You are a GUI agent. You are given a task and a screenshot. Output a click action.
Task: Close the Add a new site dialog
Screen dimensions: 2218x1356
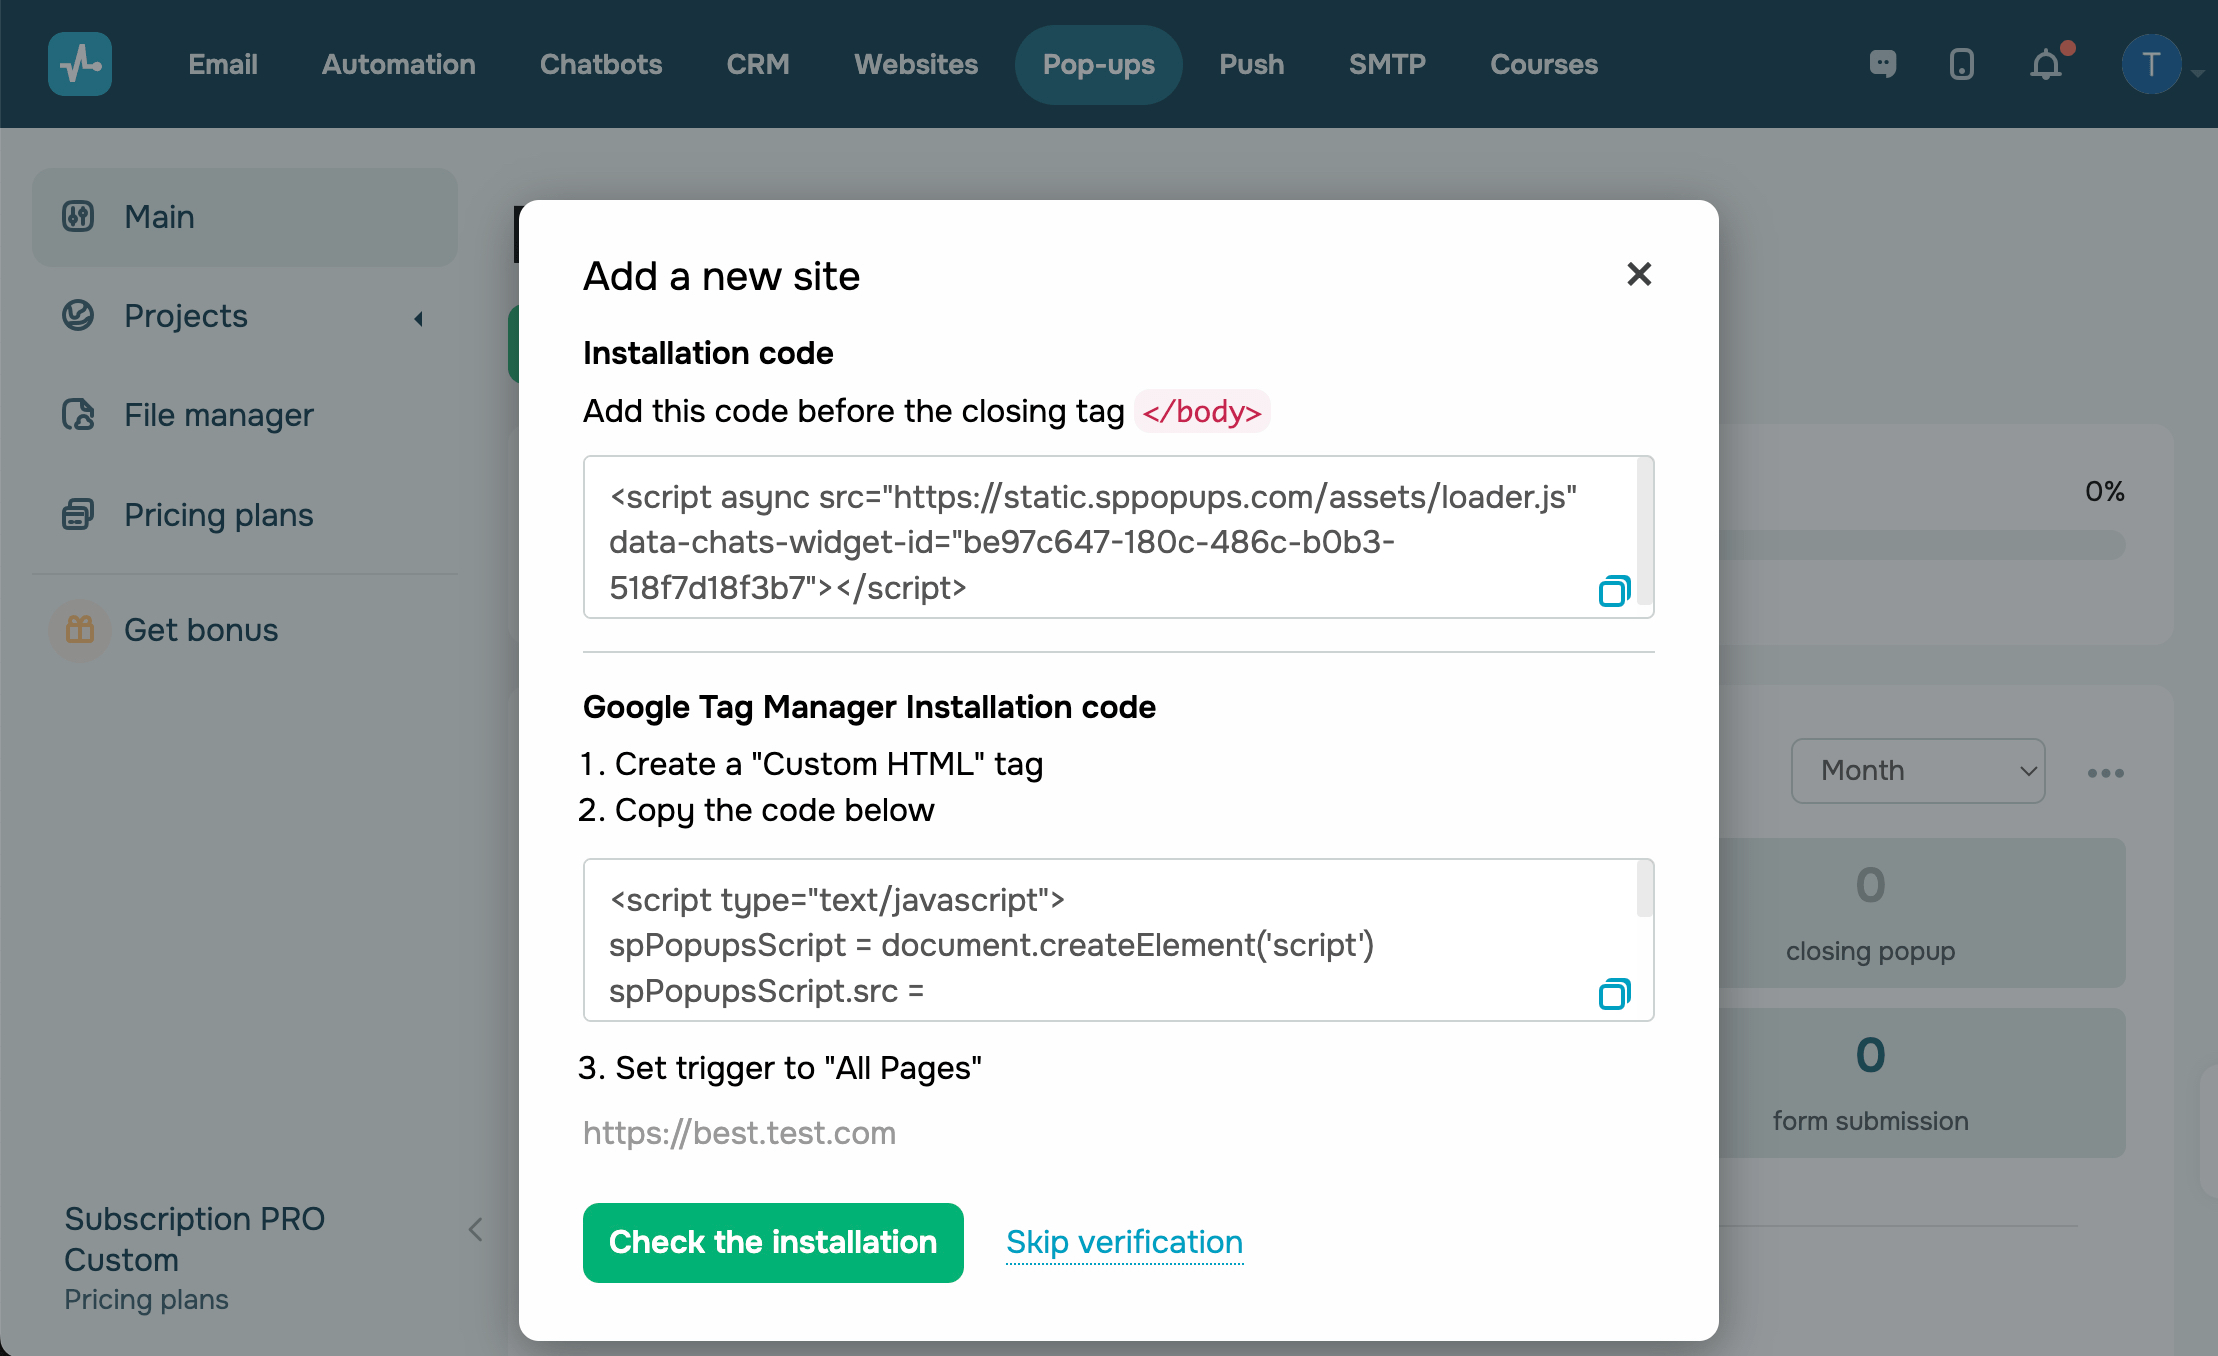(x=1639, y=274)
